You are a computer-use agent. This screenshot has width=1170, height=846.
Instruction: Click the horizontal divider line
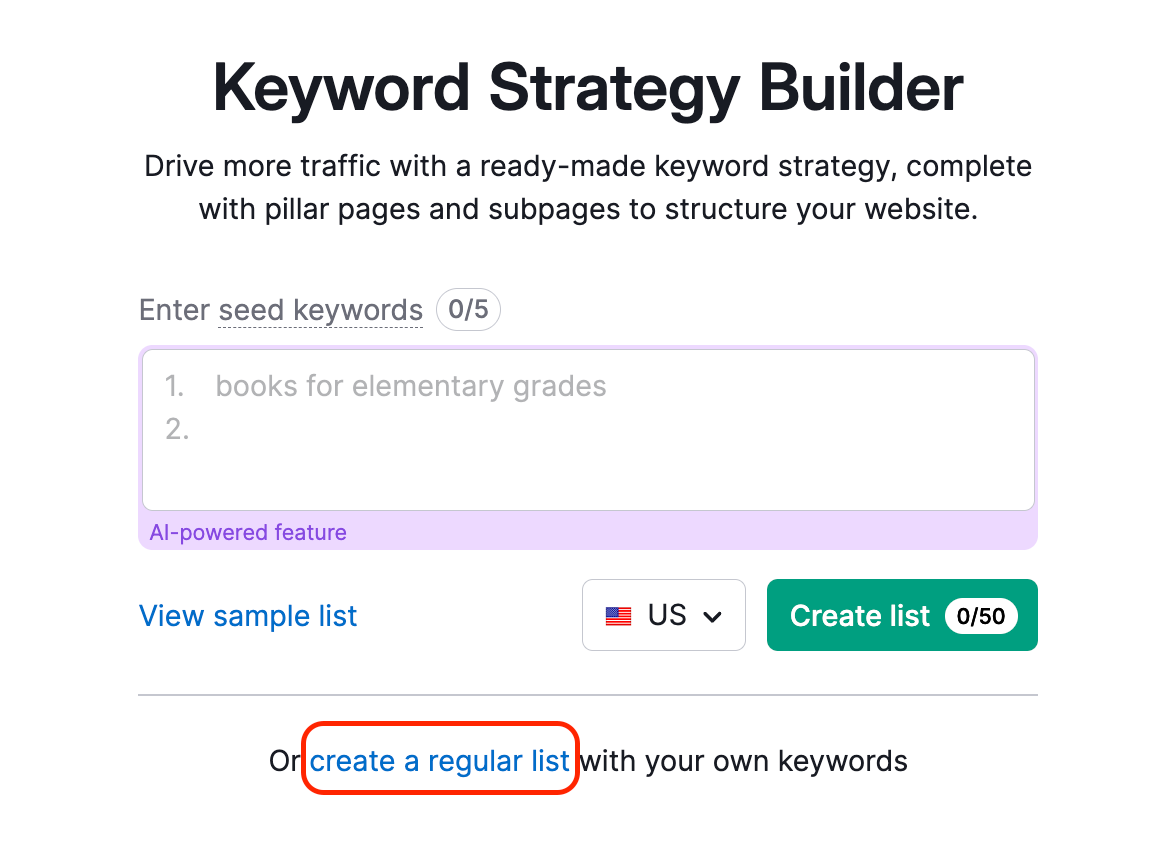588,695
